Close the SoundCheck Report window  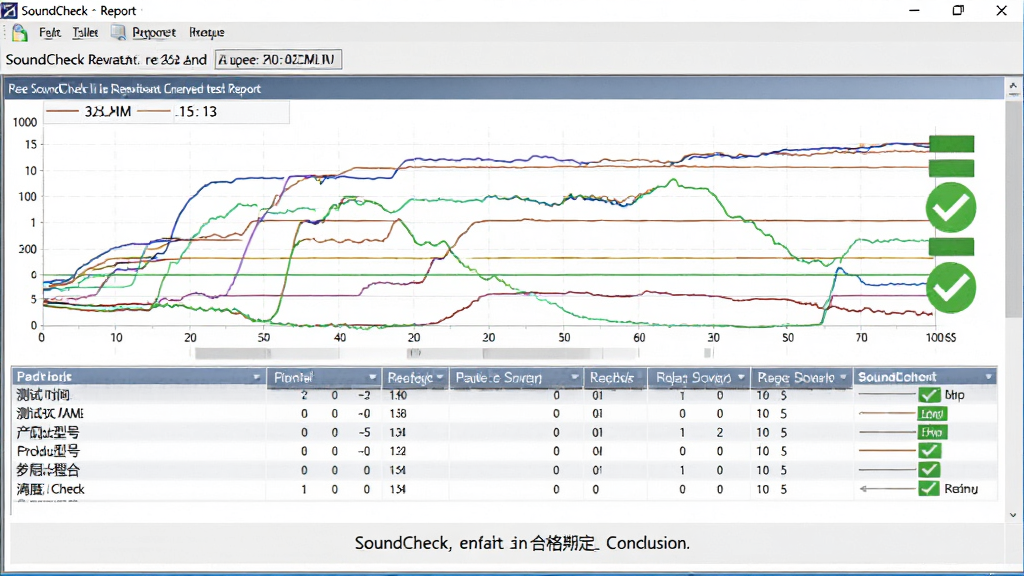1002,10
